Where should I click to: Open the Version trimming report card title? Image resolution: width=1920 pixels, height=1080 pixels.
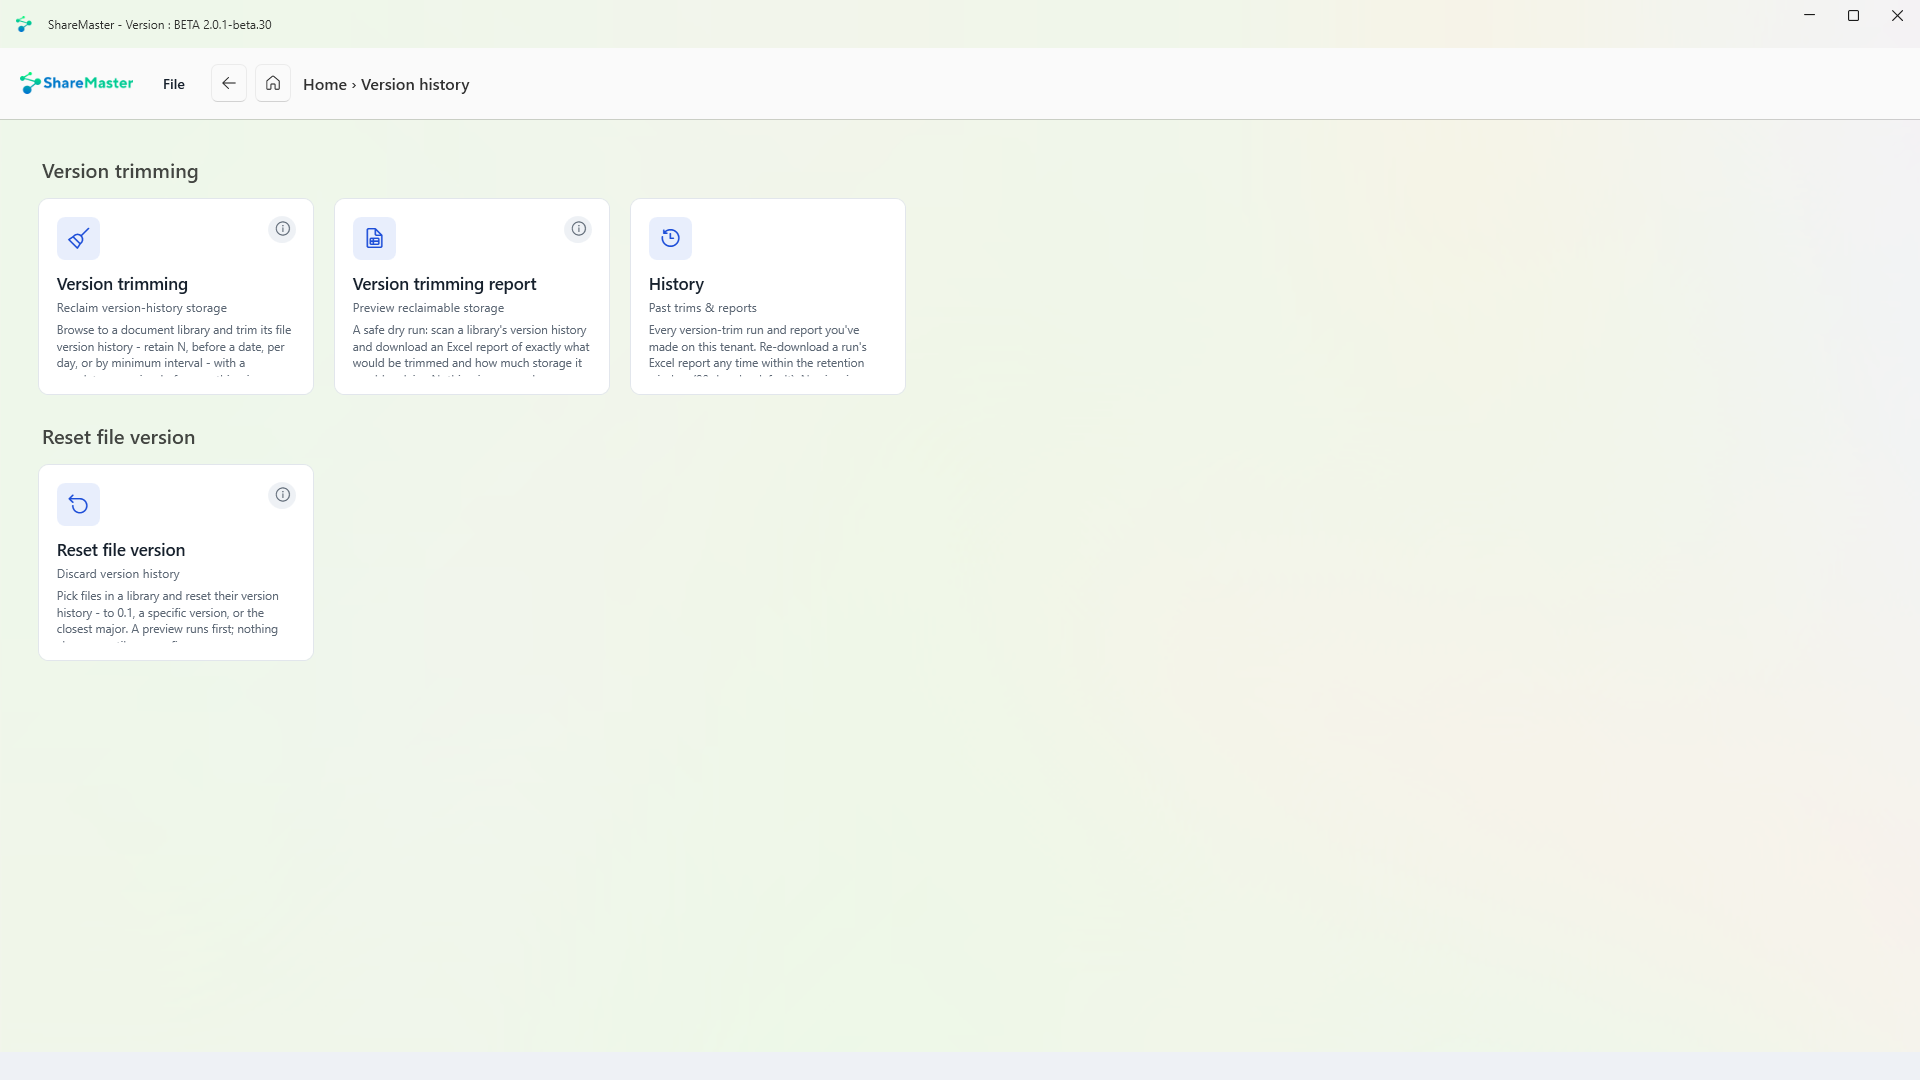(x=444, y=284)
